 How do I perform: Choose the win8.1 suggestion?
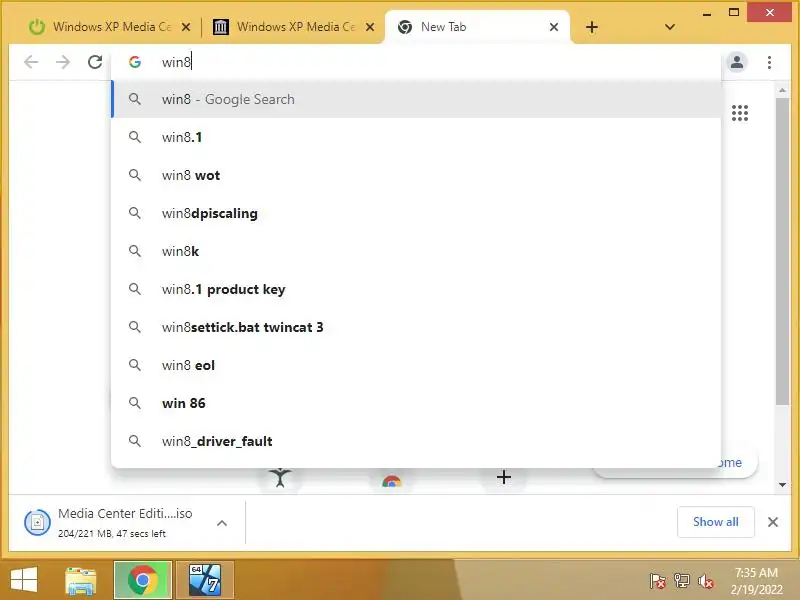coord(416,137)
